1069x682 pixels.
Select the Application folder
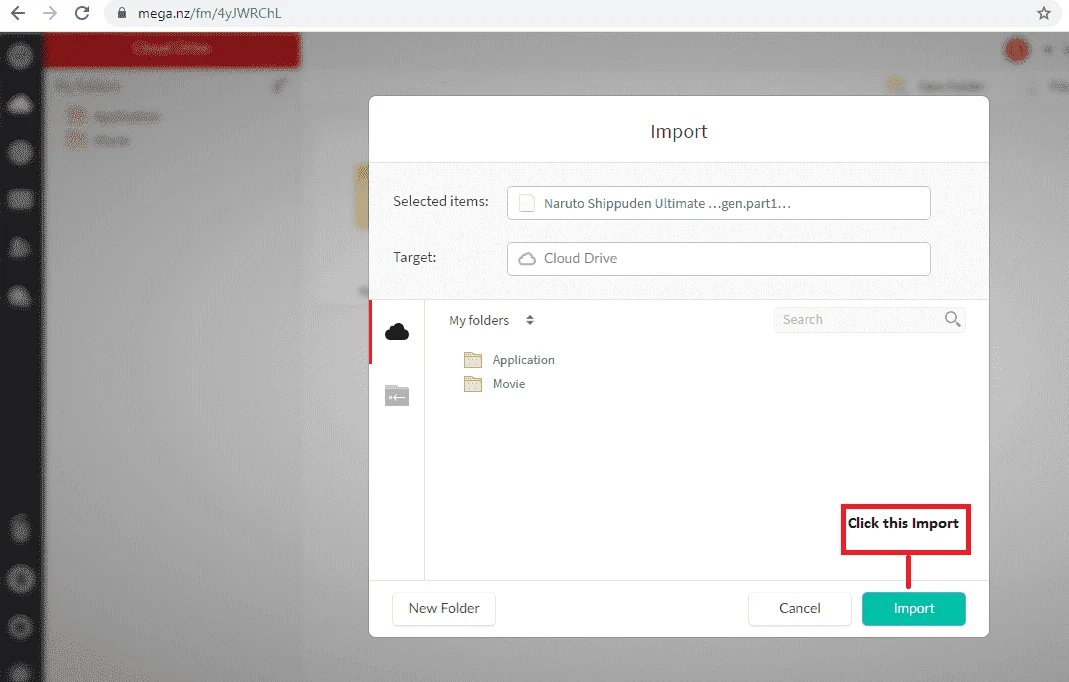tap(524, 359)
